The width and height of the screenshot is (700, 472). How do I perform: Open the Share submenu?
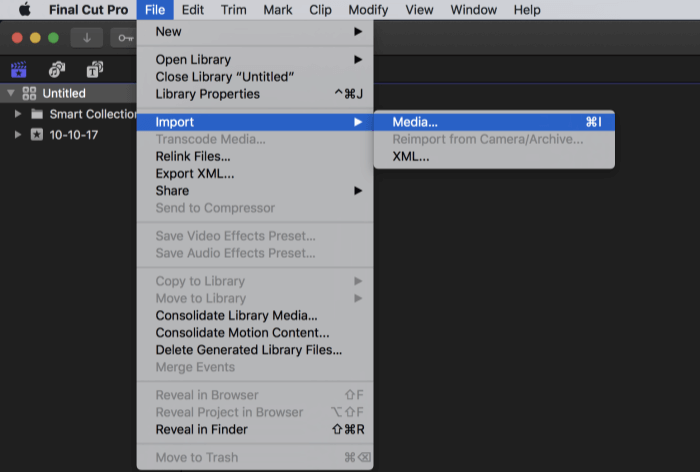(x=255, y=191)
